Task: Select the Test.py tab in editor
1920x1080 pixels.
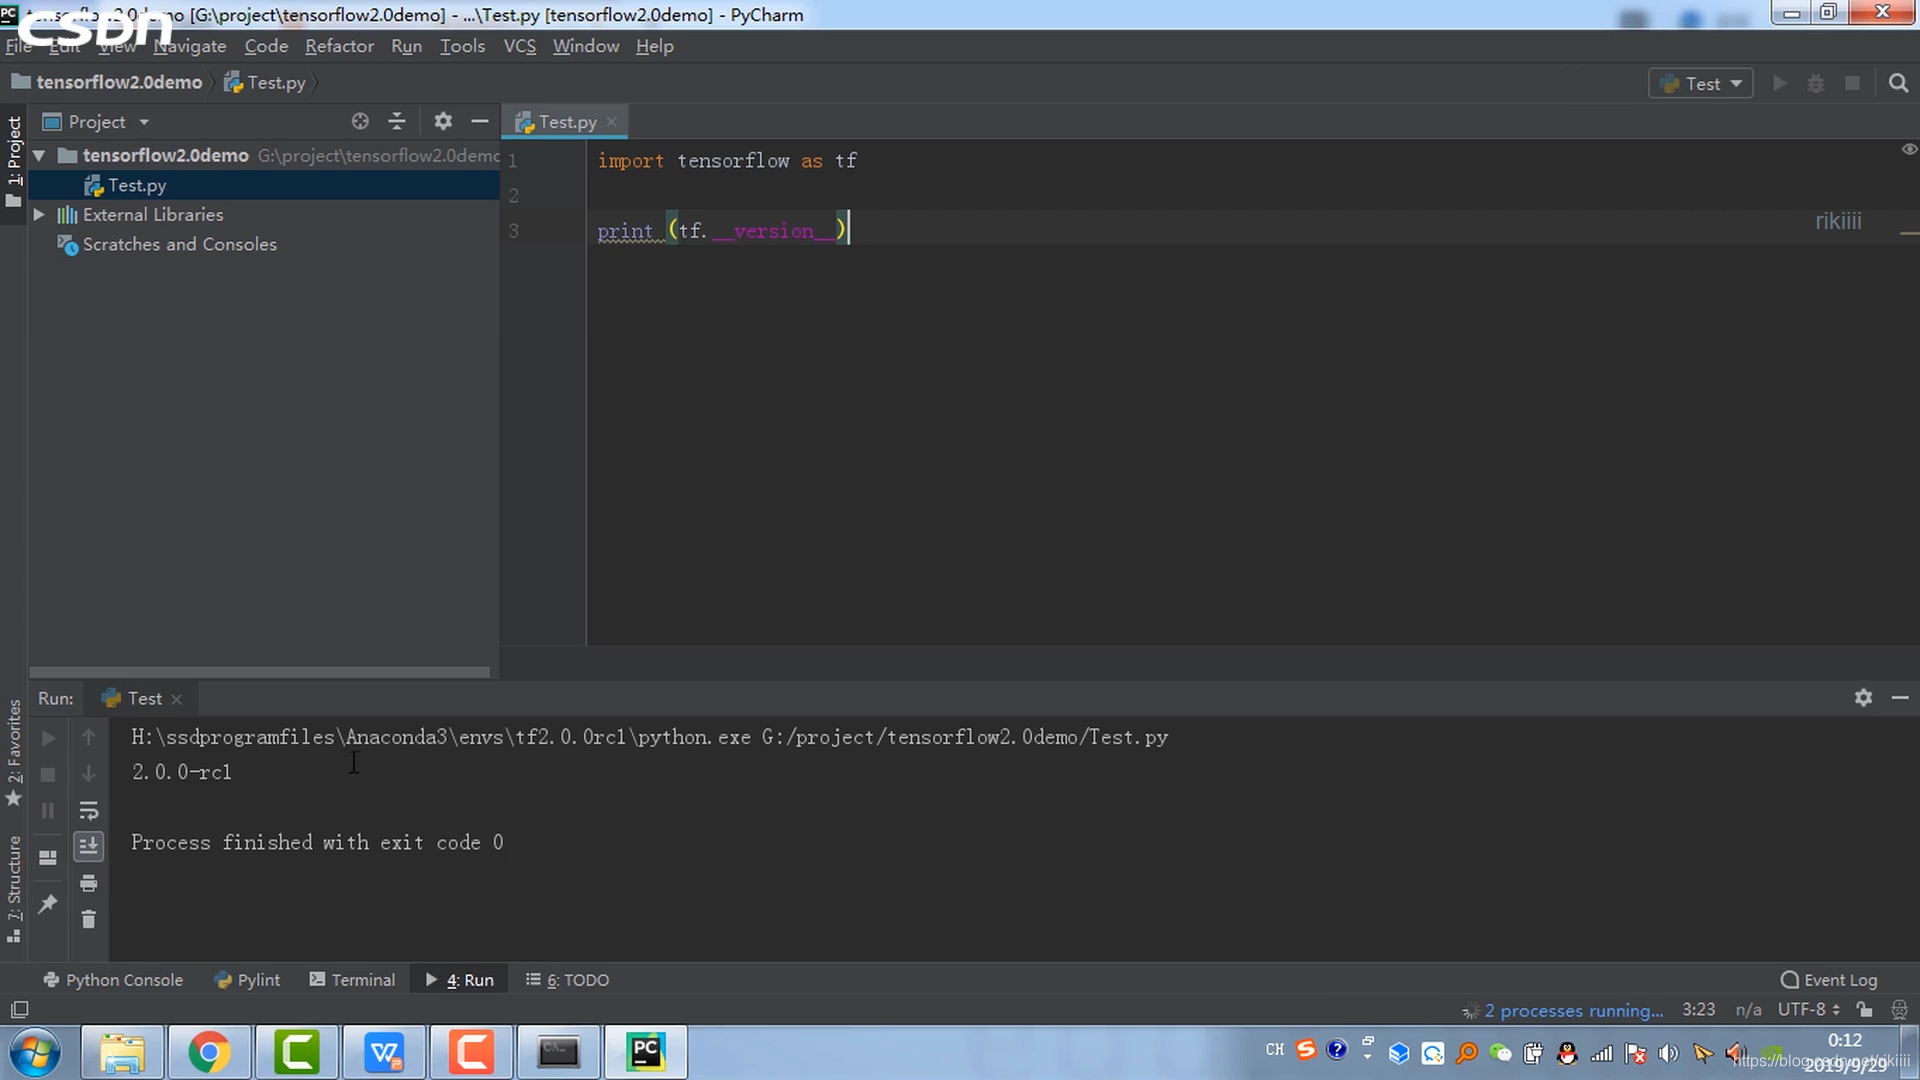Action: 568,121
